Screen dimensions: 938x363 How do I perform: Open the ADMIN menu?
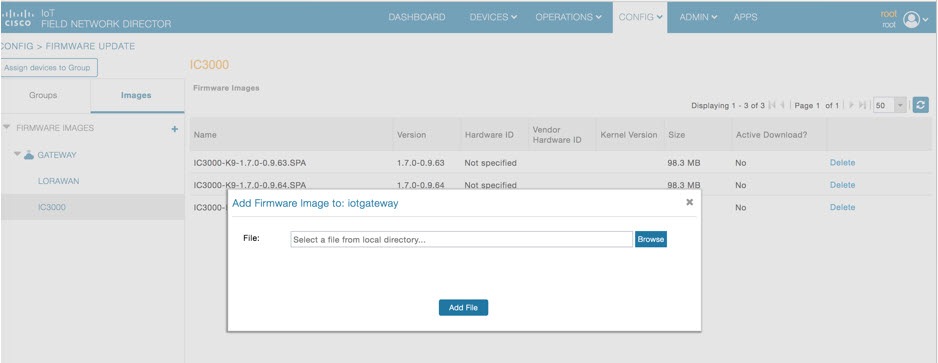[698, 17]
